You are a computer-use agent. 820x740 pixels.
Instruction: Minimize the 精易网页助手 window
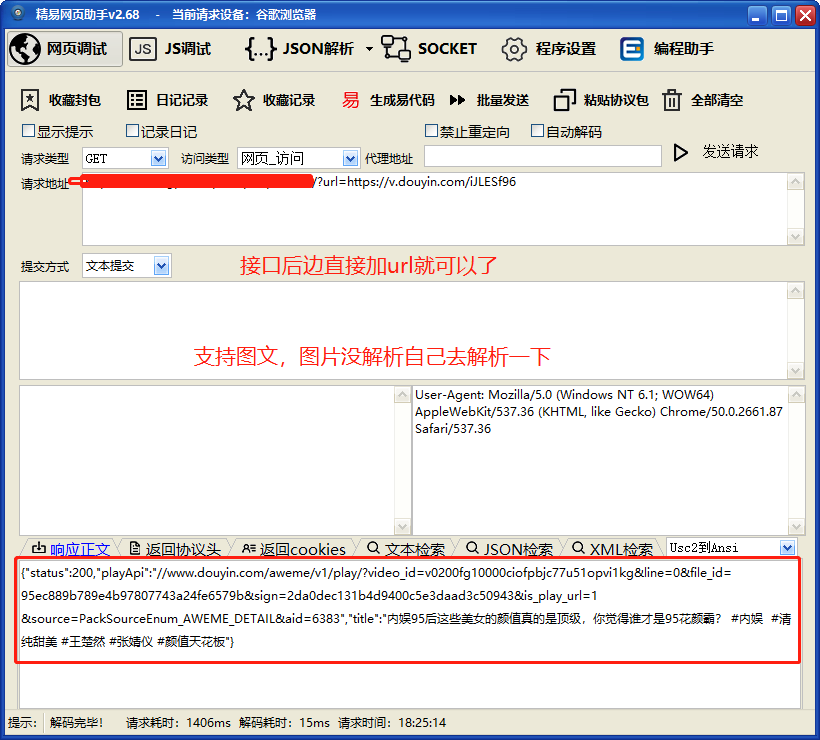(756, 15)
